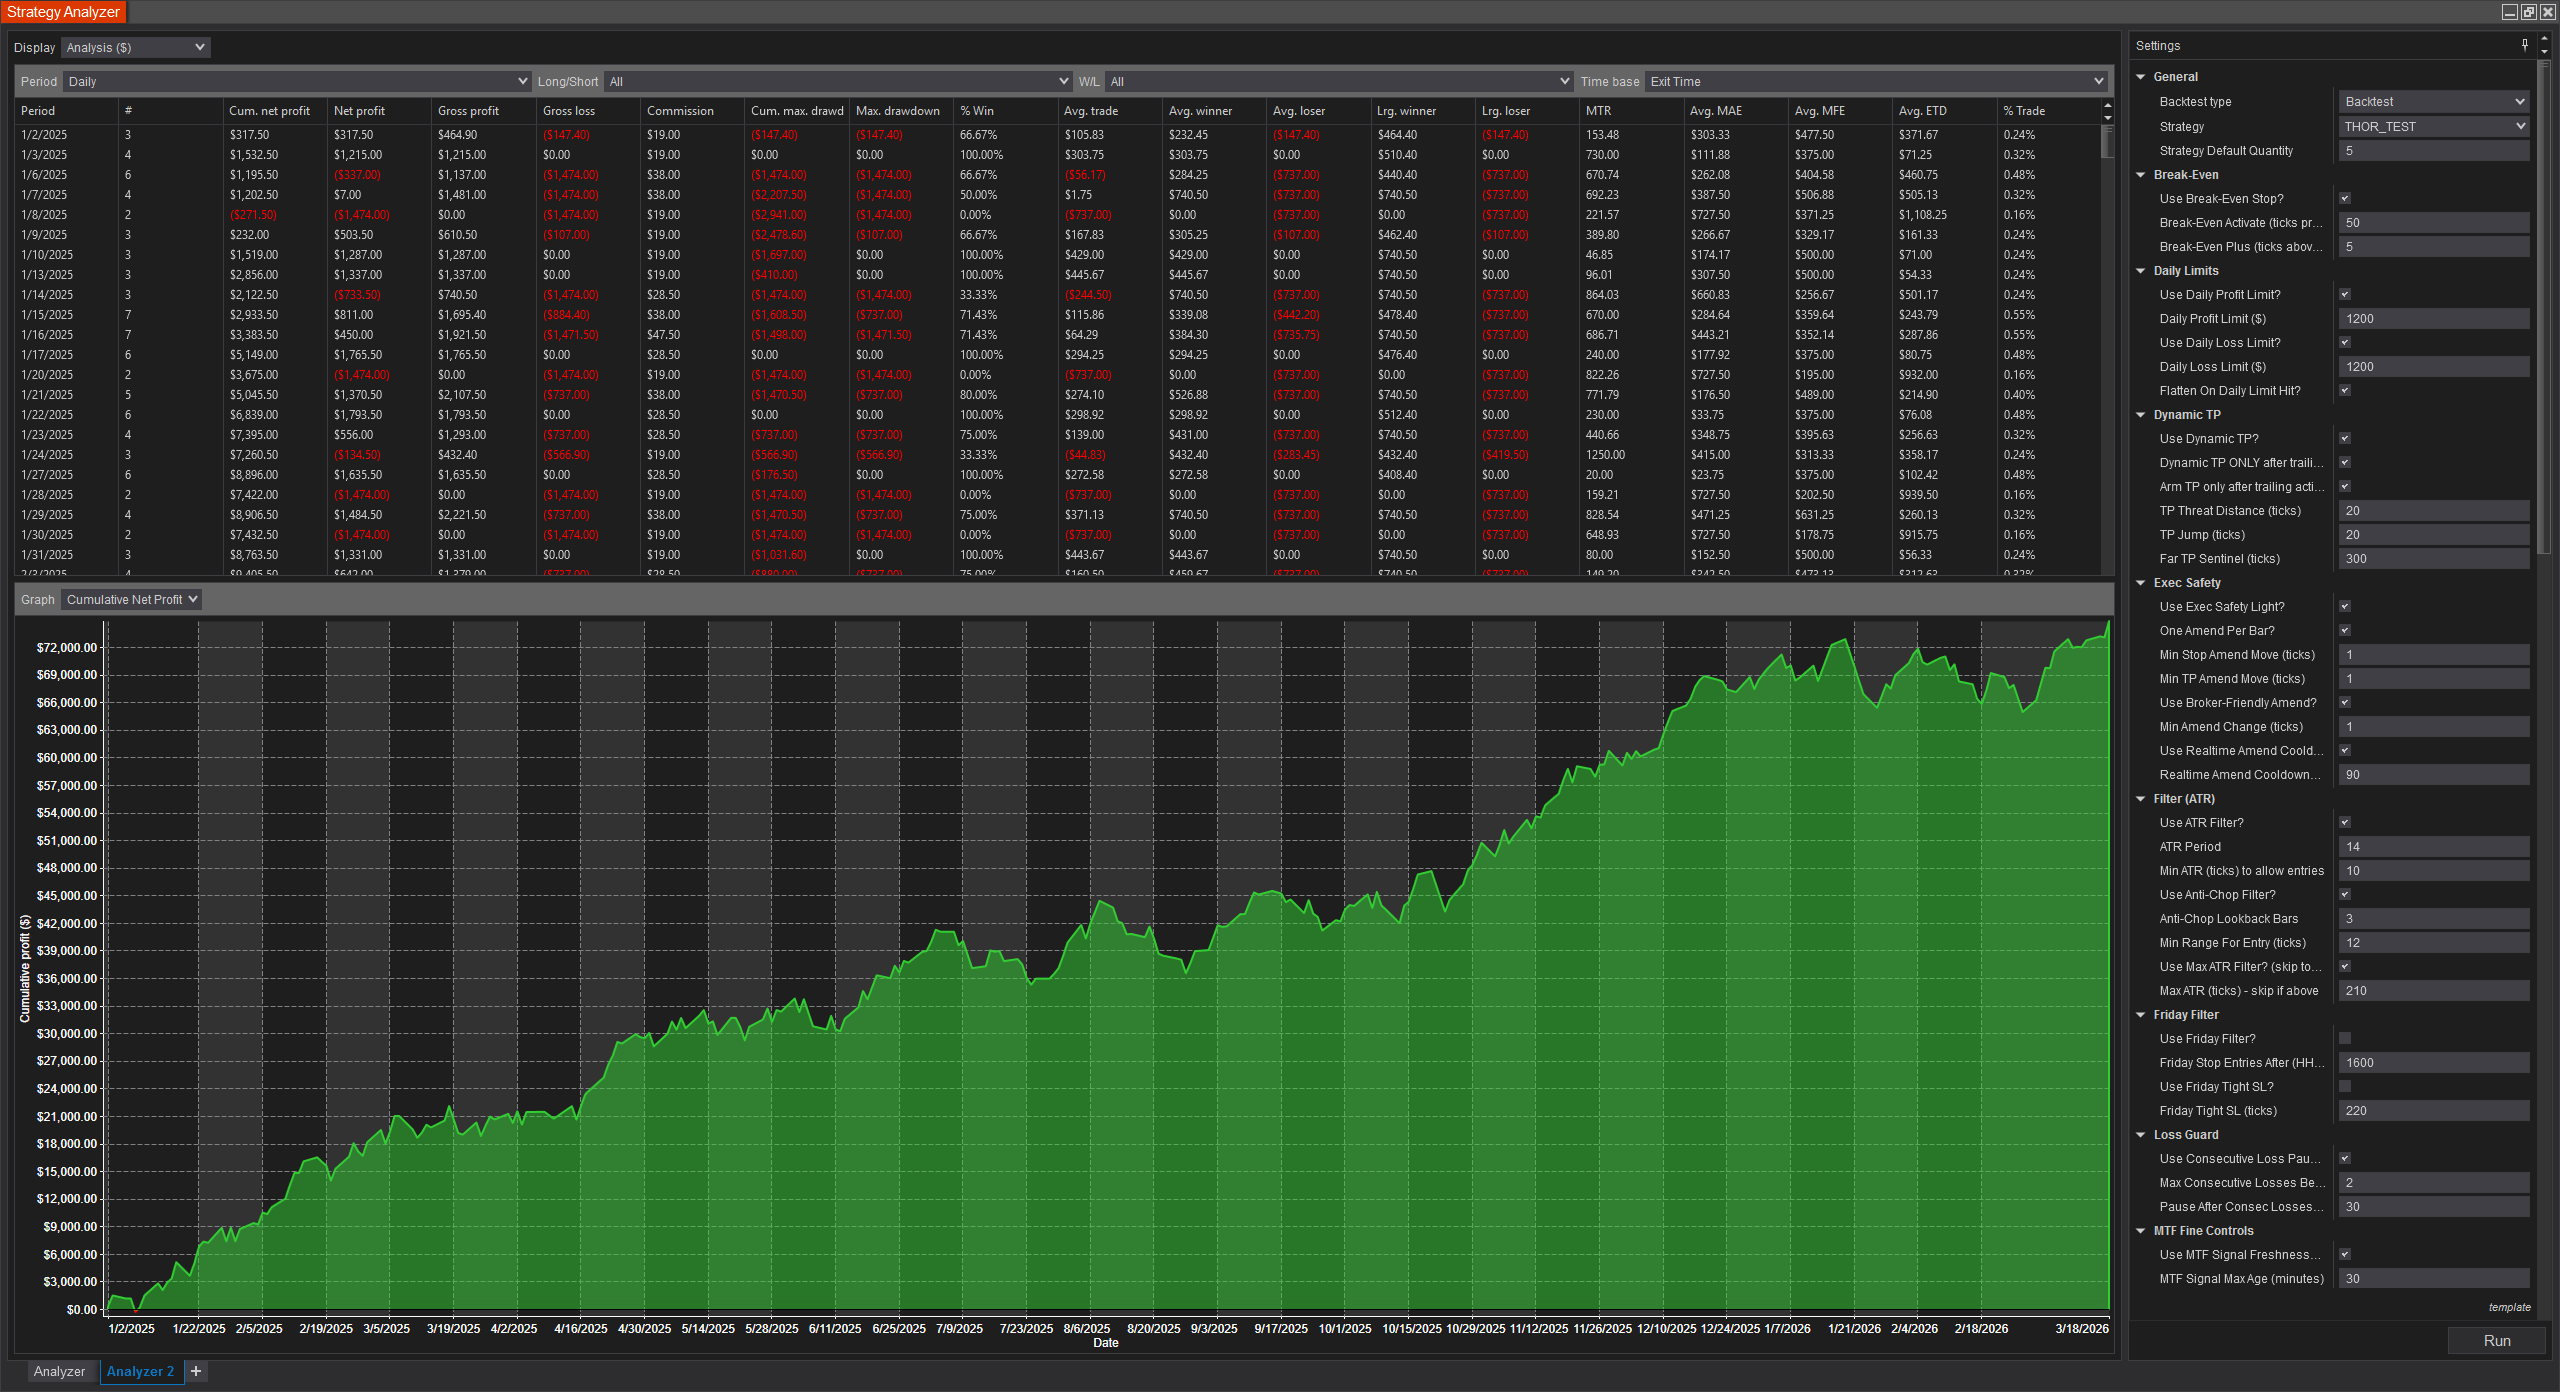The height and width of the screenshot is (1392, 2560).
Task: Toggle Use Dynamic TP checkbox
Action: click(x=2345, y=439)
